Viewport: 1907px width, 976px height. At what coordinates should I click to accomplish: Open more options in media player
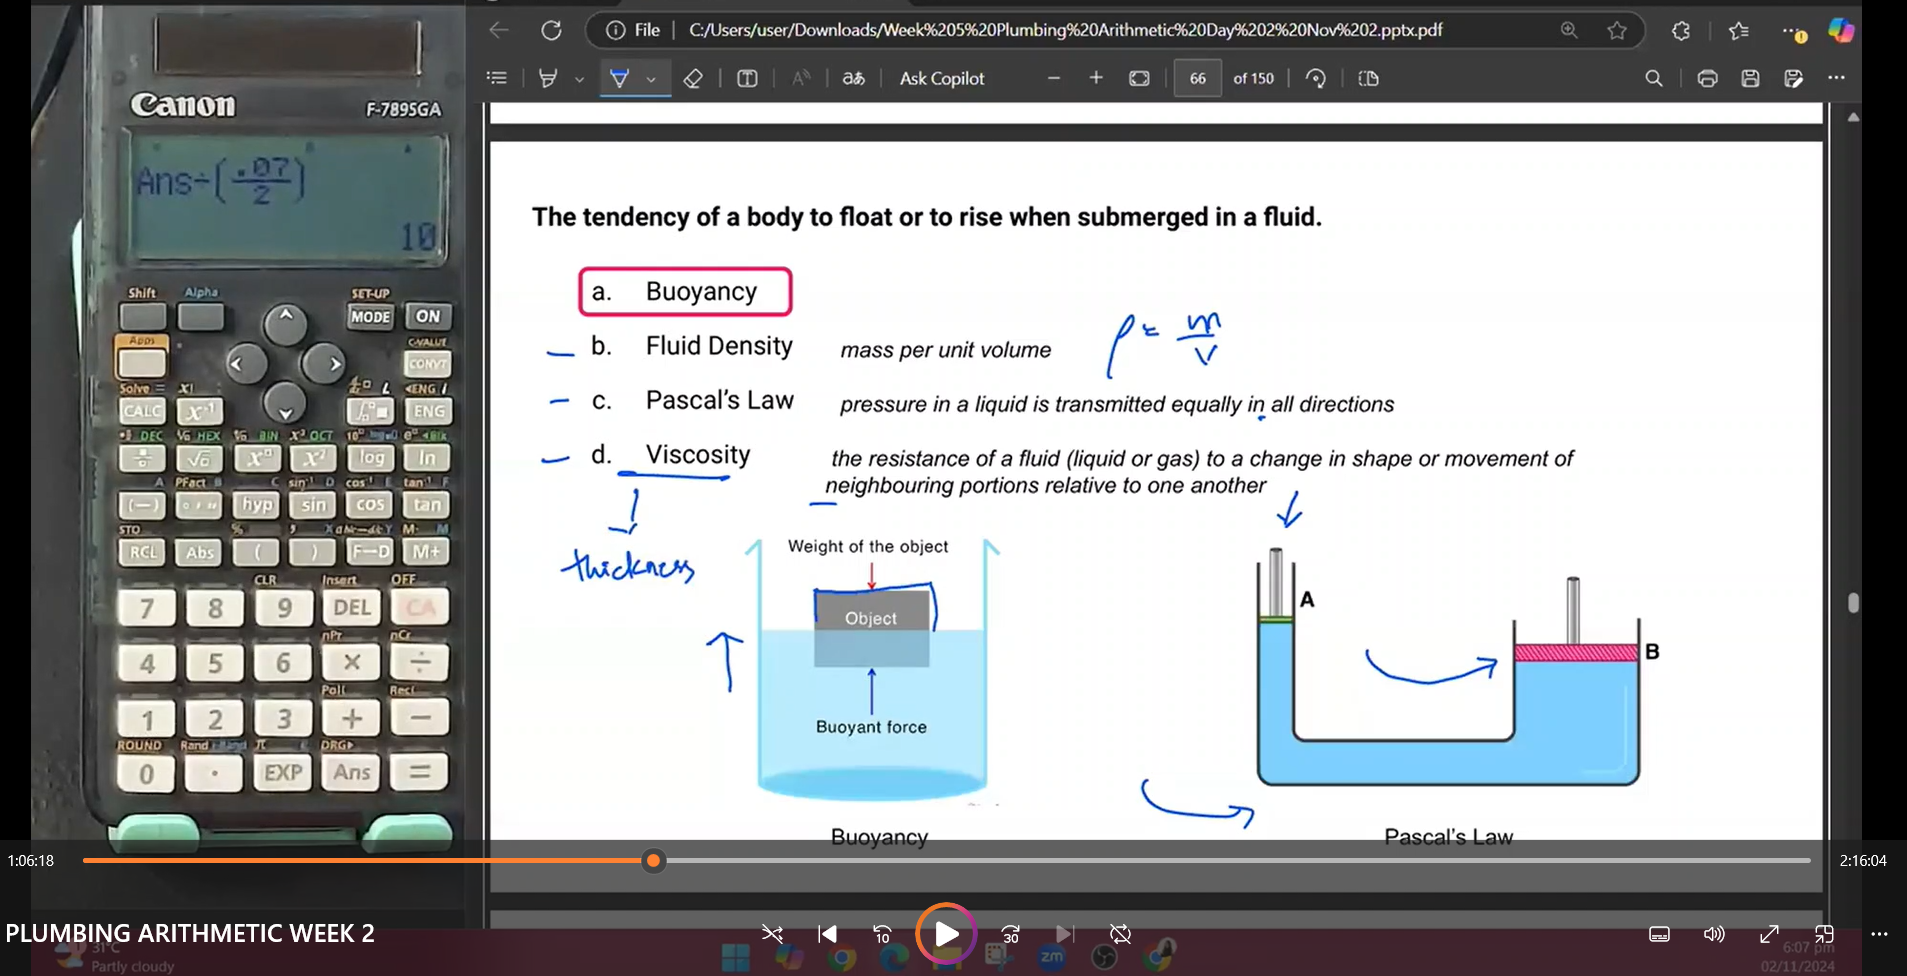point(1879,934)
